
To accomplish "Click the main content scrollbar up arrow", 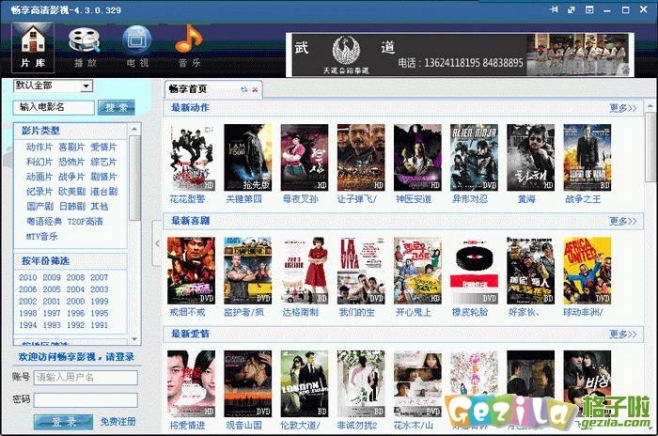I will (x=650, y=106).
